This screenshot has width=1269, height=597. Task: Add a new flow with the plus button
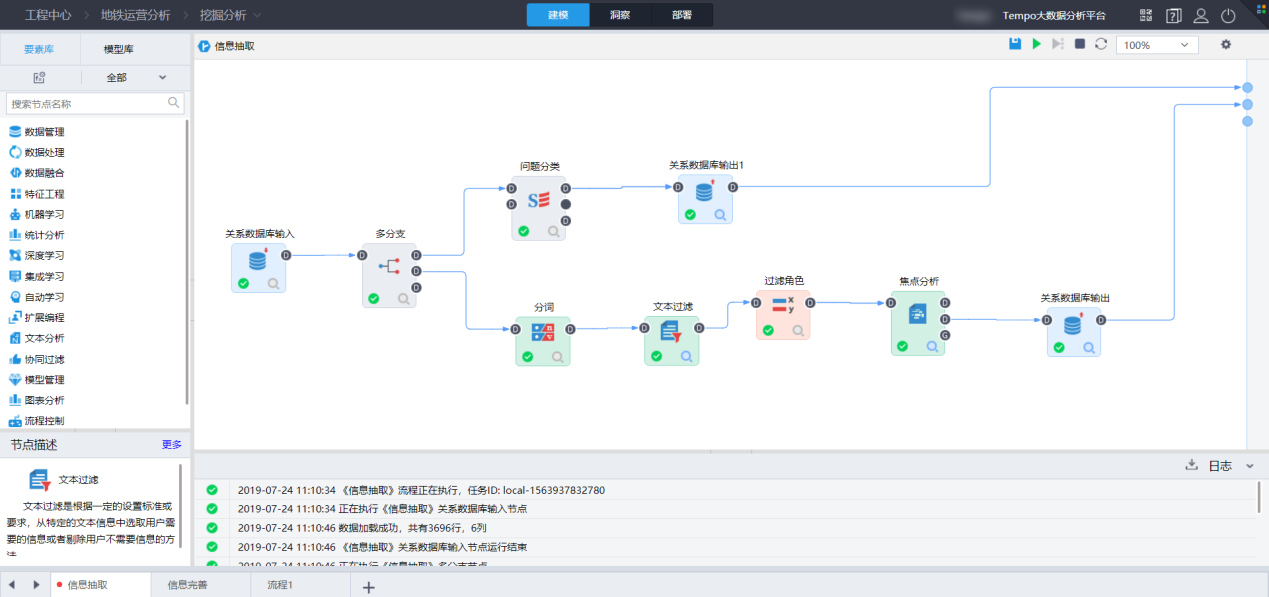368,587
